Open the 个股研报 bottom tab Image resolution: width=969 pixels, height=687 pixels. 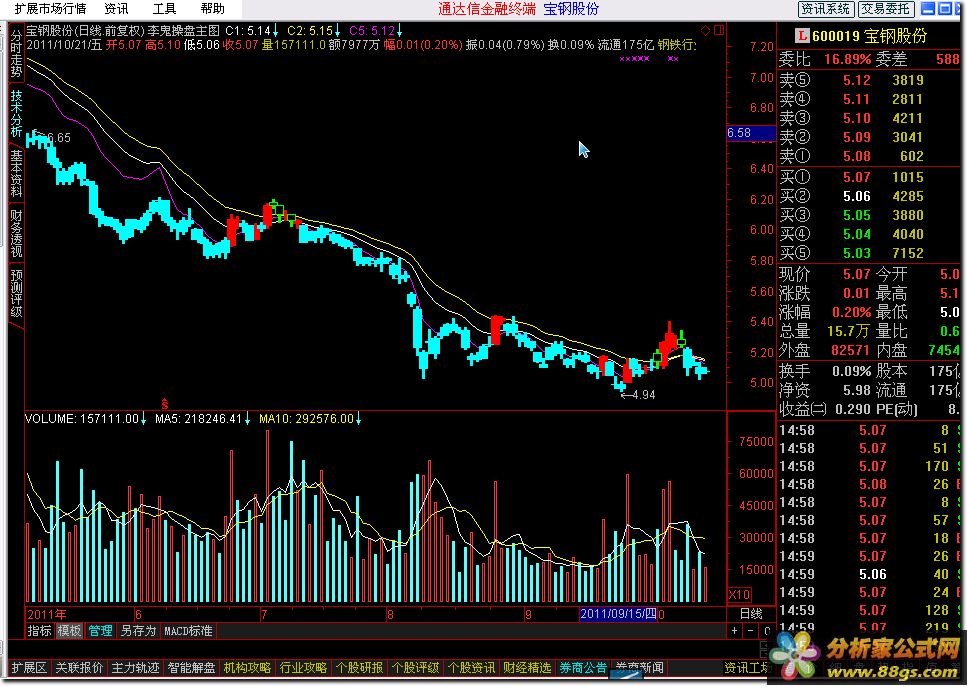[359, 668]
